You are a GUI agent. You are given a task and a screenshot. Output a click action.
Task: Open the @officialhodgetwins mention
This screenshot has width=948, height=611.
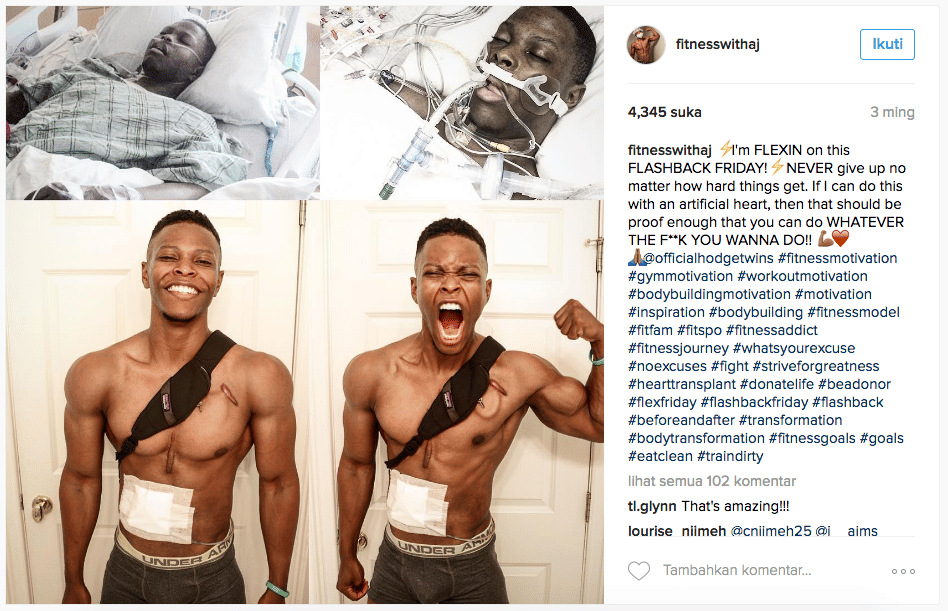[708, 258]
